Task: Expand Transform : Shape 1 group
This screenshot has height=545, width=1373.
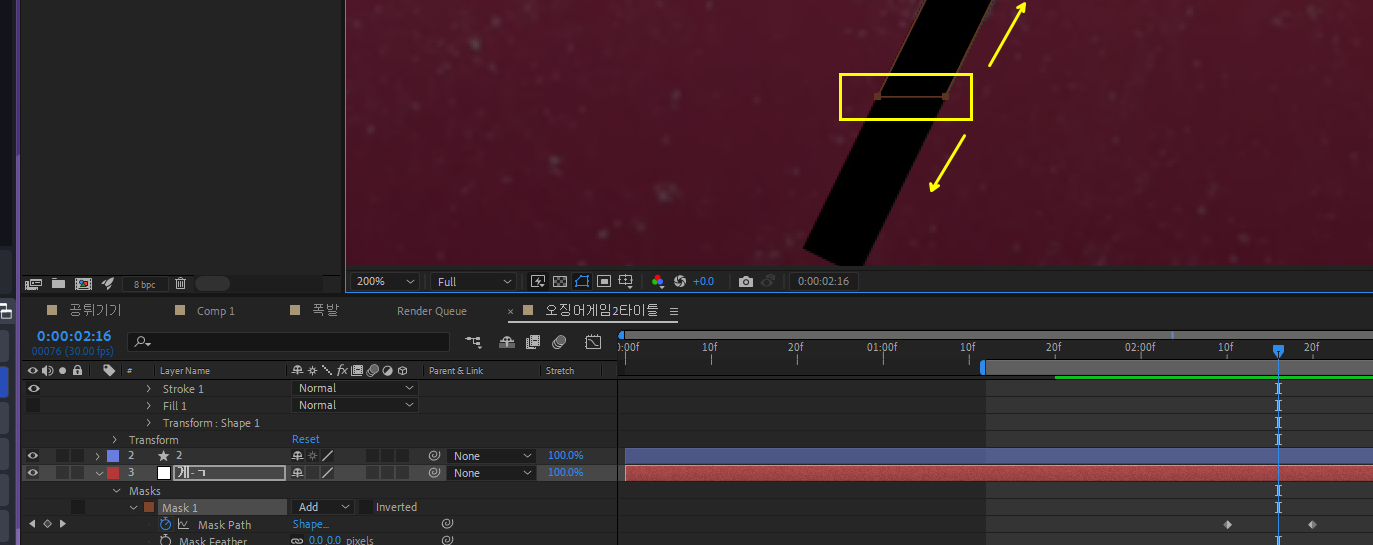Action: (x=149, y=423)
